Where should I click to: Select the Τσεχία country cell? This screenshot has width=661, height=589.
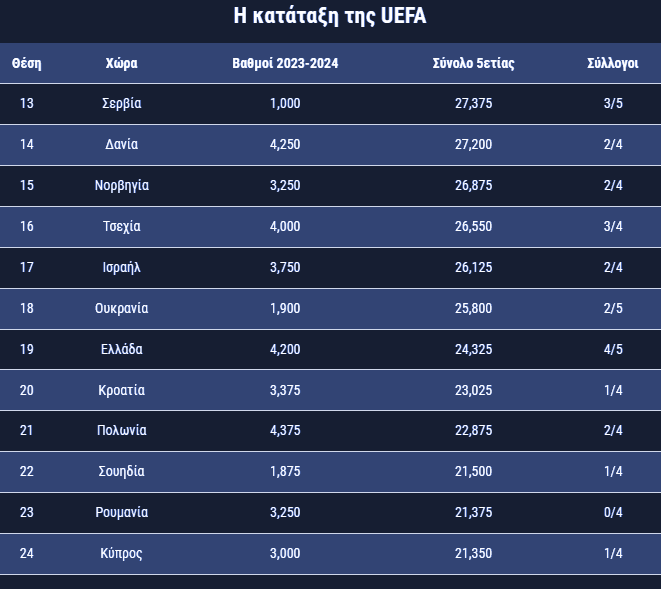(x=121, y=226)
